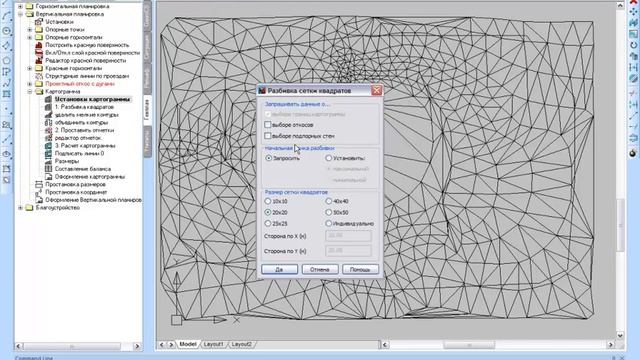Click the Сторона по Y input field
640x360 pixels.
pyautogui.click(x=349, y=251)
